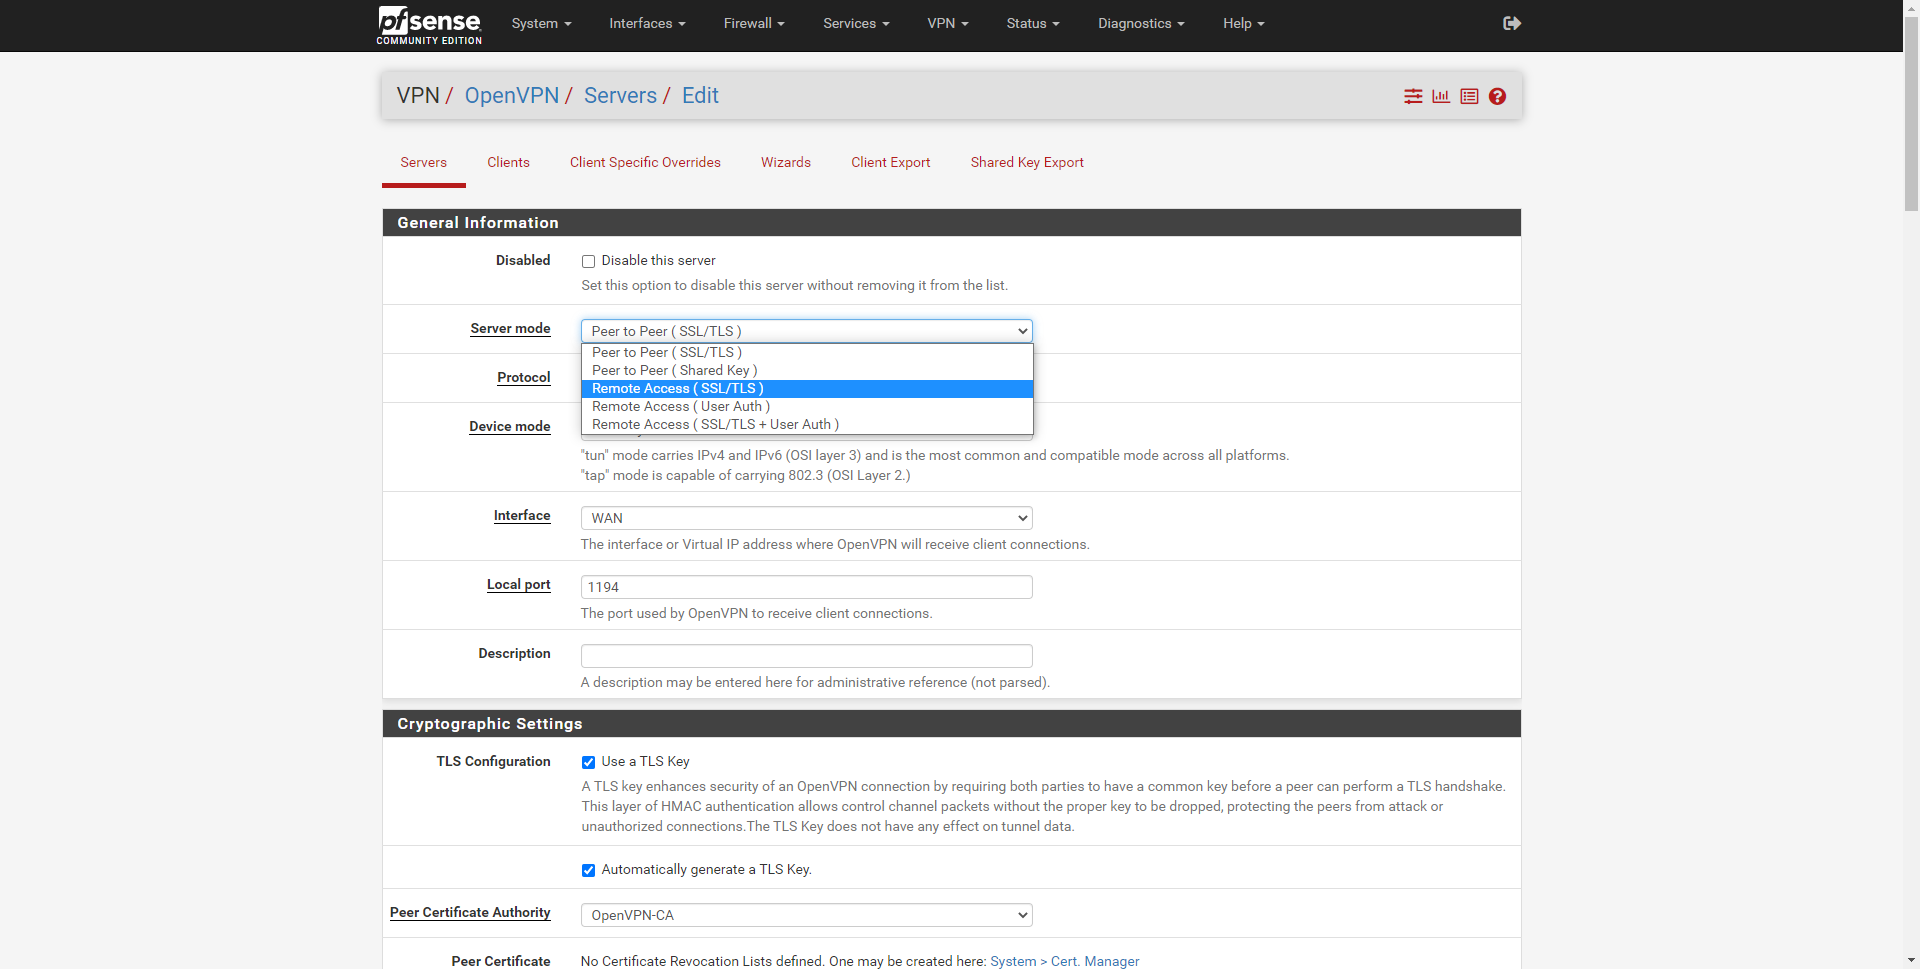Switch to the Client Export tab
Screen dimensions: 1920x969
[x=890, y=162]
